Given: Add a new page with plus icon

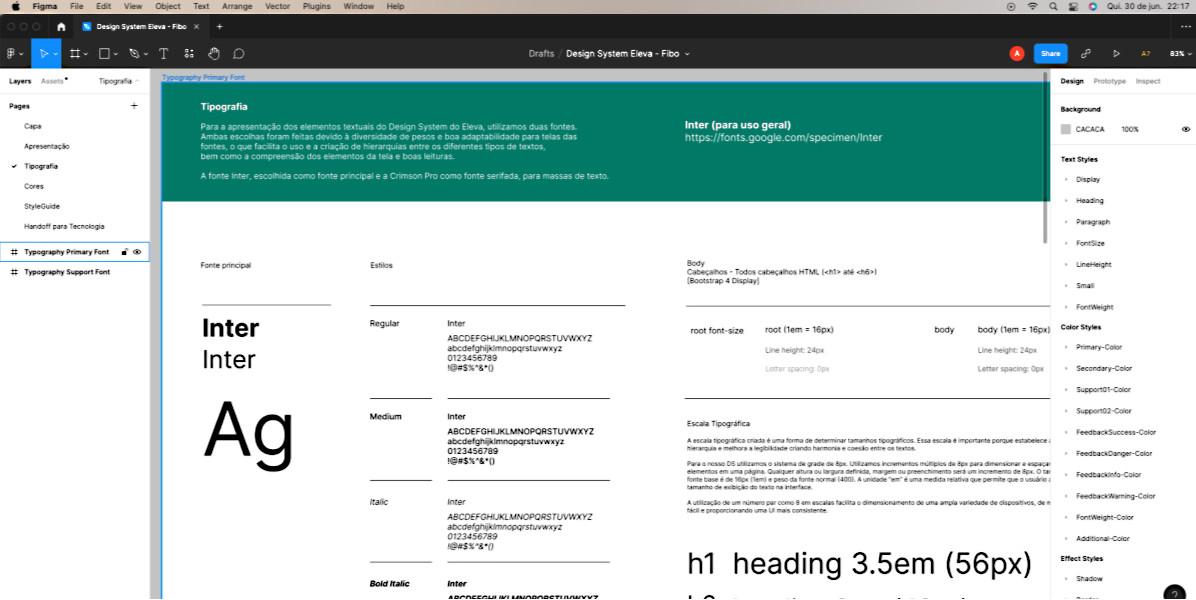Looking at the screenshot, I should (134, 106).
